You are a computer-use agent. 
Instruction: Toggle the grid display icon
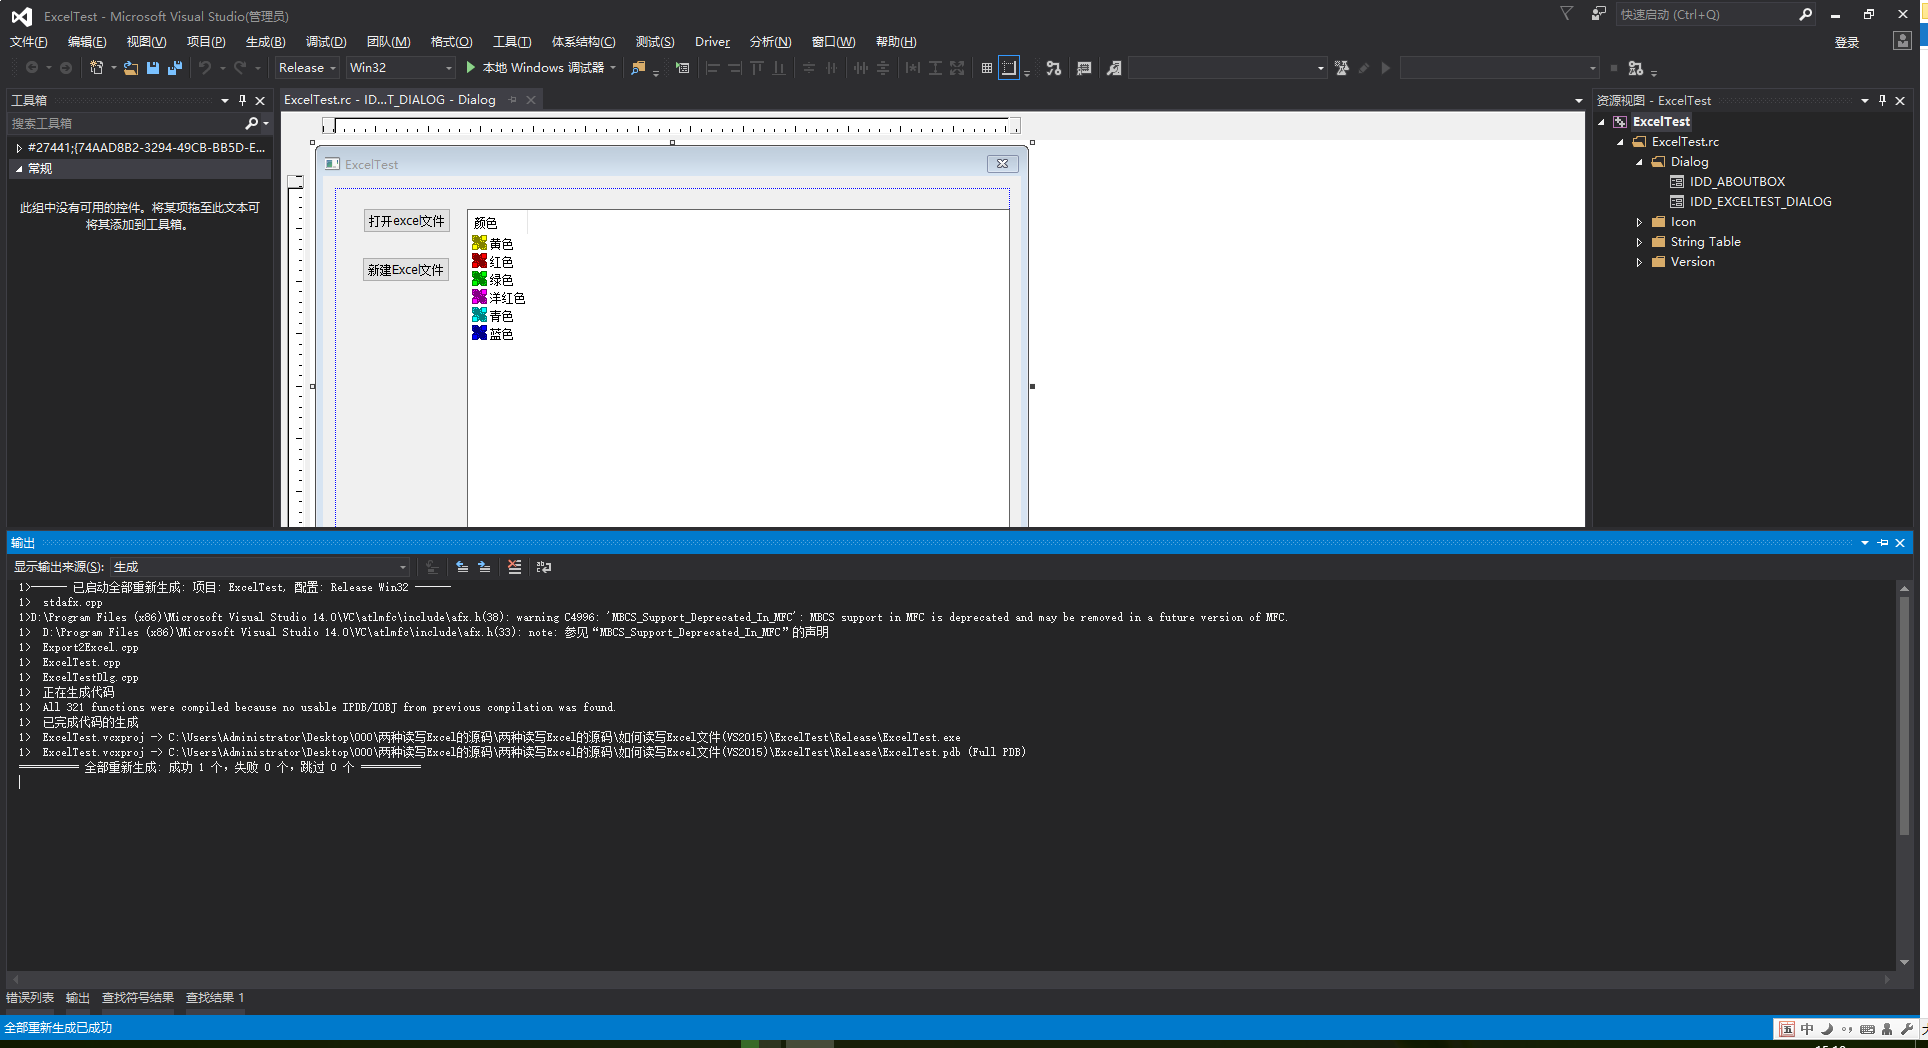coord(987,68)
